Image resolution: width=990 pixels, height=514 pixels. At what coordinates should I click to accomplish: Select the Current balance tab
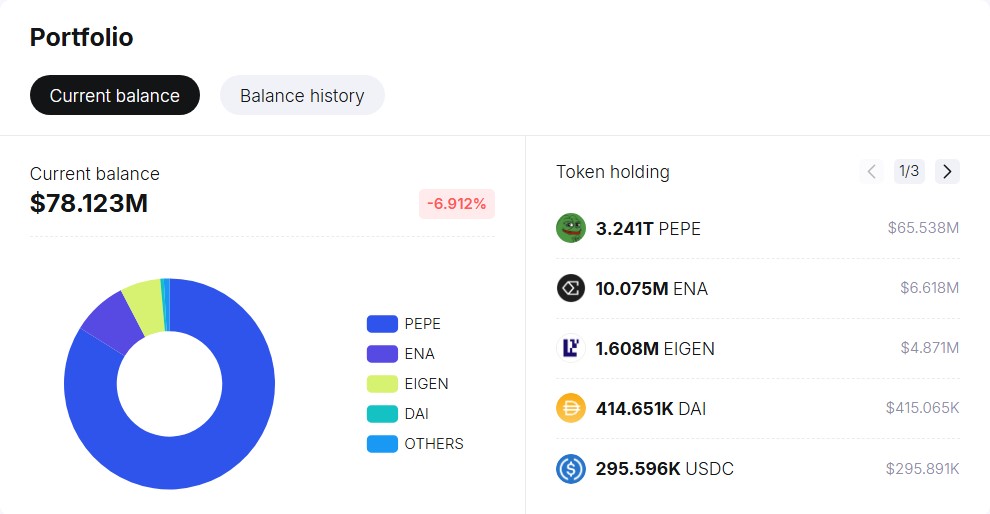115,96
